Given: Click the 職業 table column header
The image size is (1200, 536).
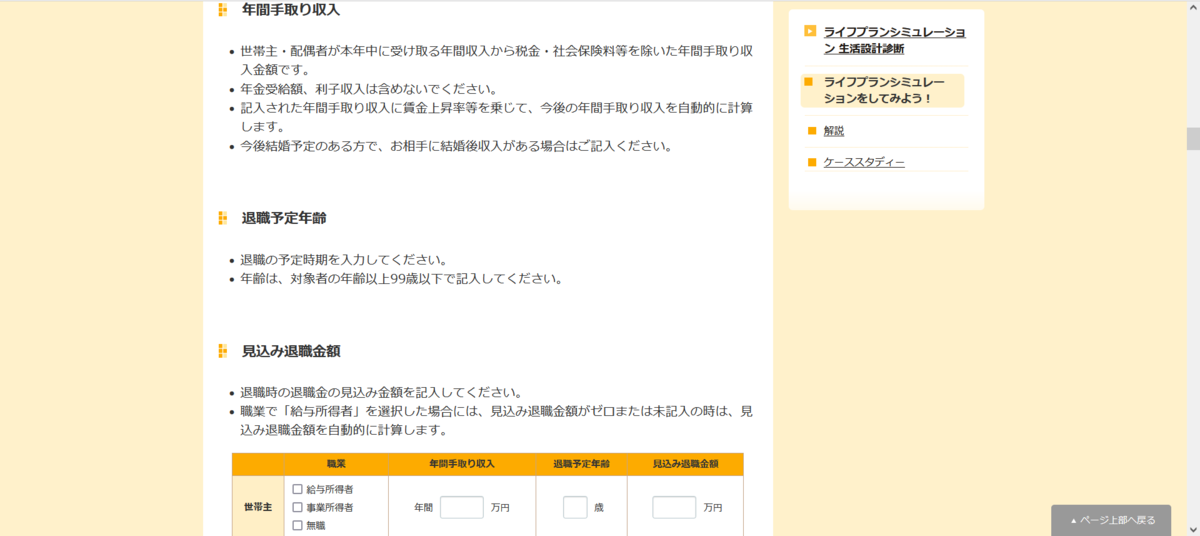Looking at the screenshot, I should click(336, 465).
